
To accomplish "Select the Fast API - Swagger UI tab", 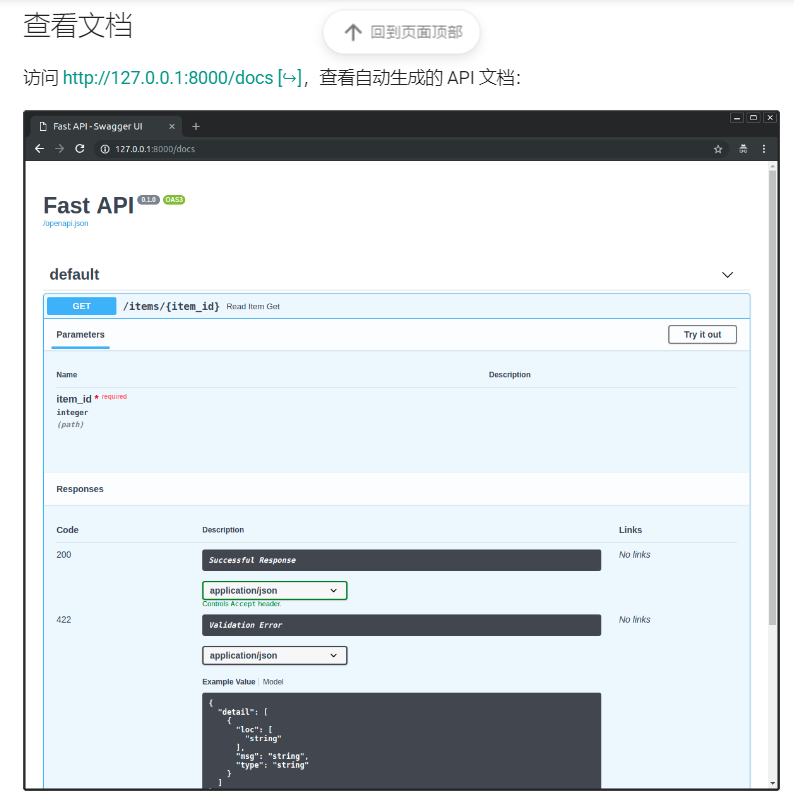I will pos(107,126).
